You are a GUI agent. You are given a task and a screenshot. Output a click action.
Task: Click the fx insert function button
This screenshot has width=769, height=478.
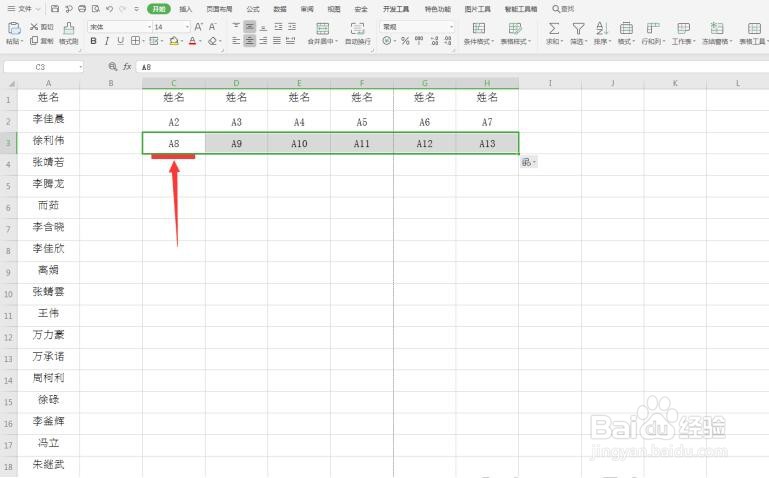coord(127,67)
